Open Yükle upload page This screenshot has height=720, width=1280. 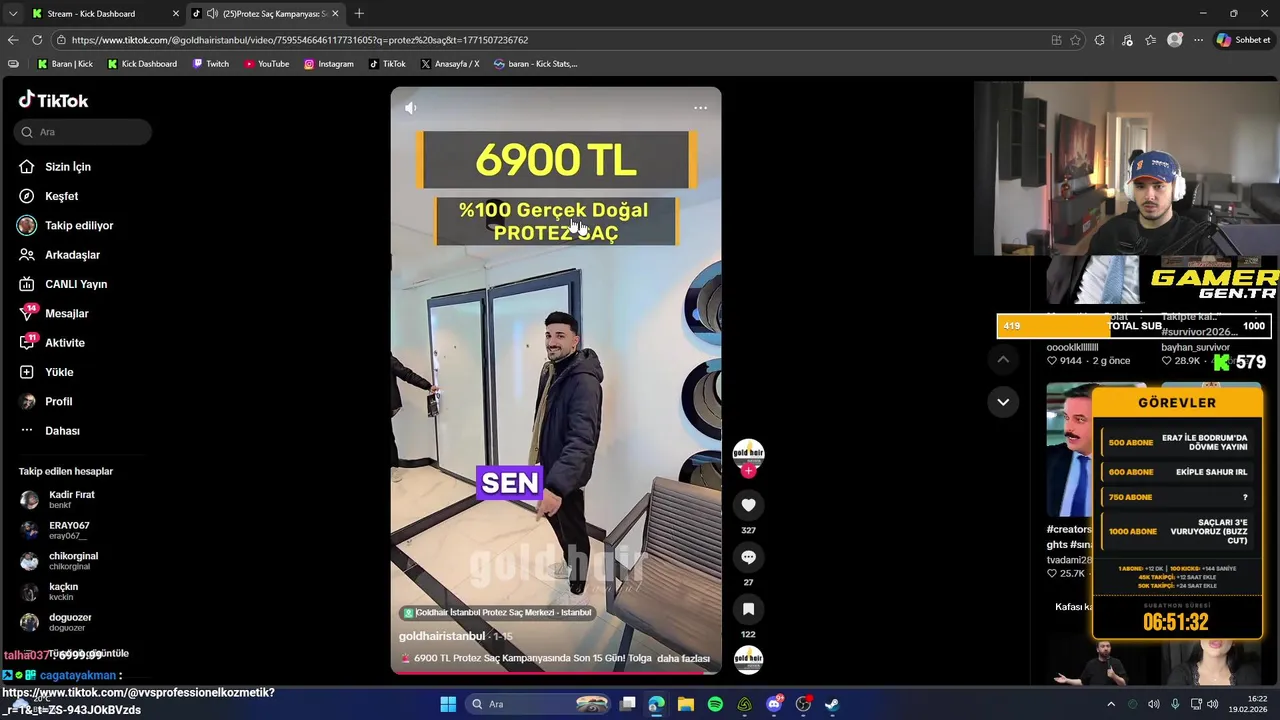59,372
